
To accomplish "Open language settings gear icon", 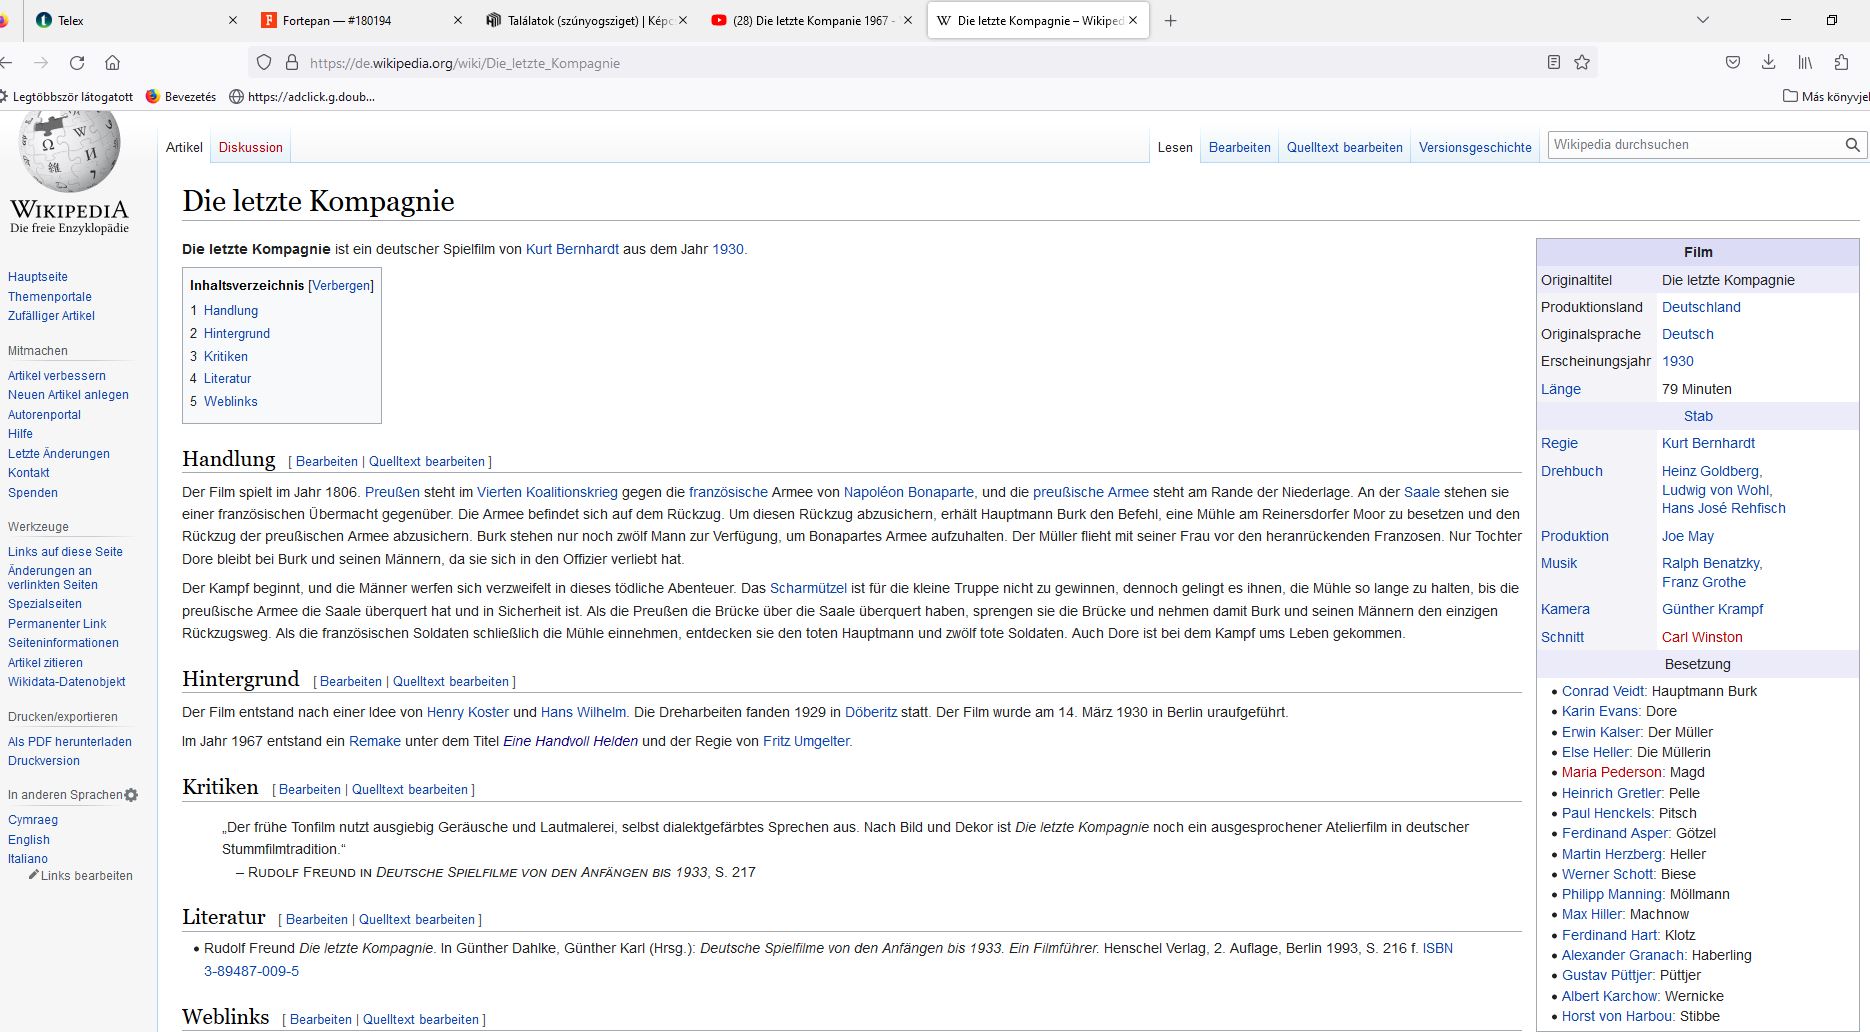I will [x=131, y=795].
